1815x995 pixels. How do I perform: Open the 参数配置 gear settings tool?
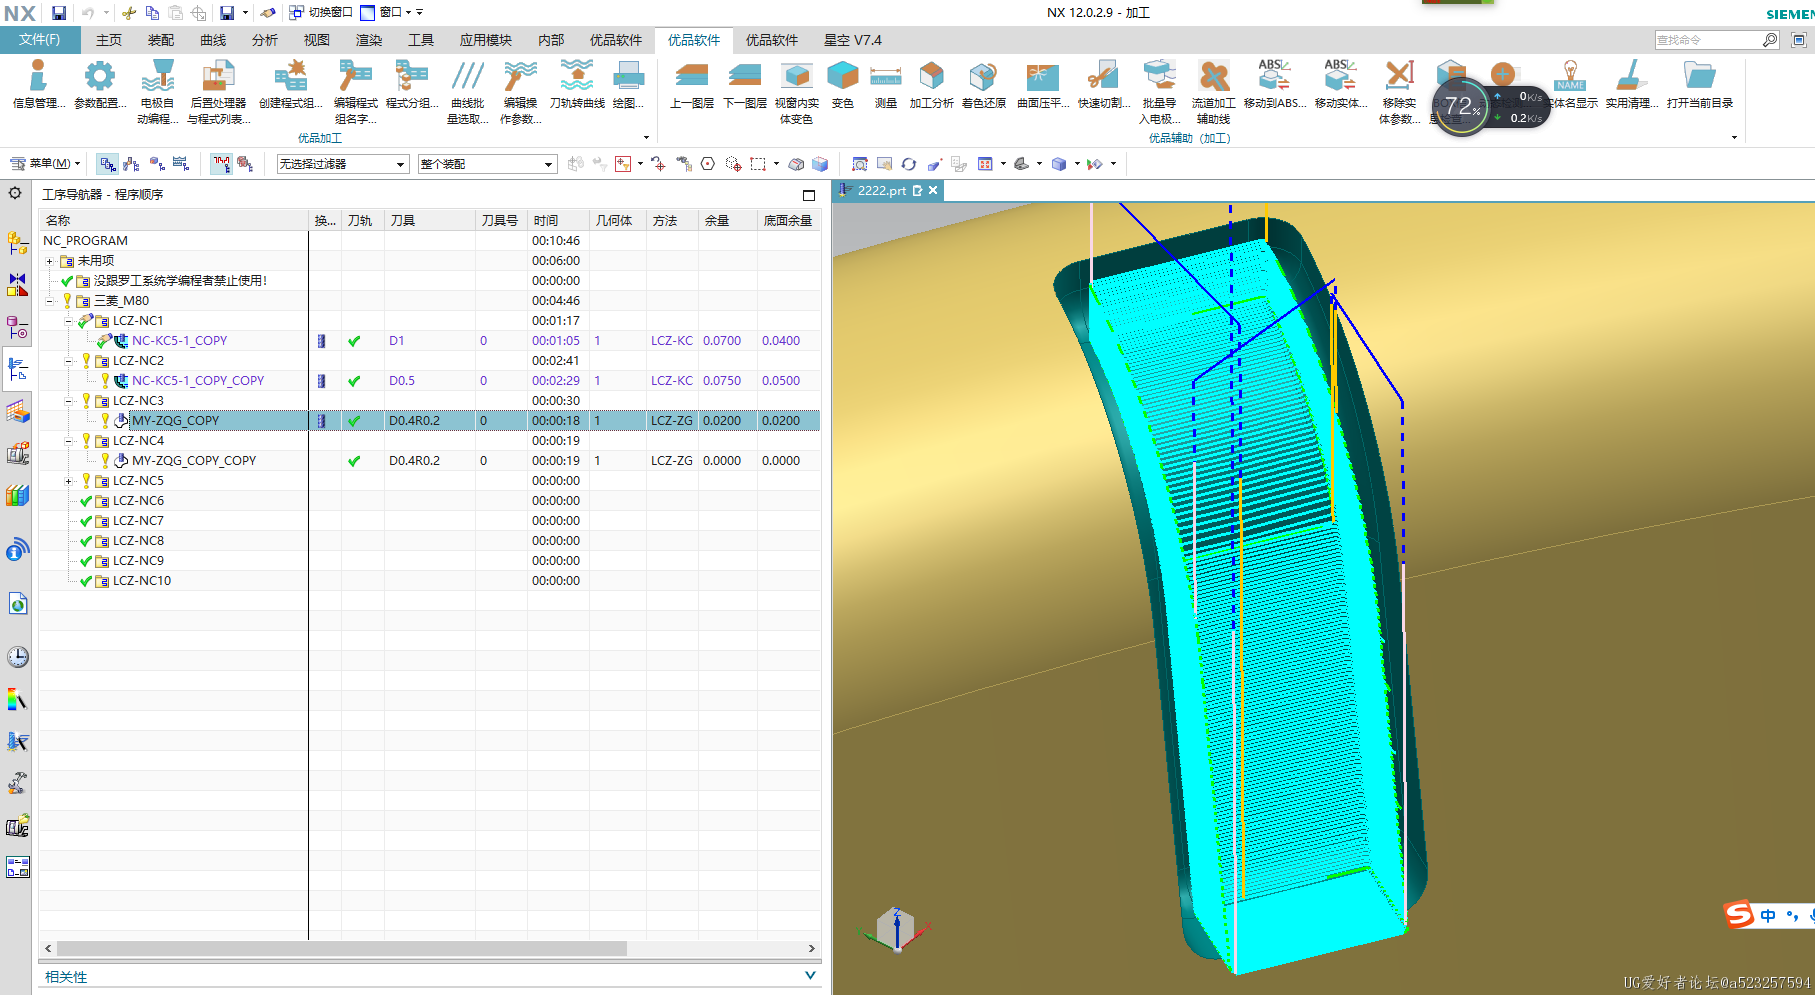99,84
